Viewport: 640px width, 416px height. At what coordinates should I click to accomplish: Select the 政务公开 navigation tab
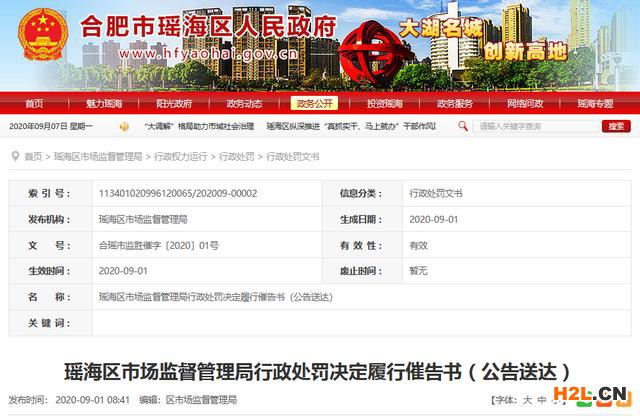tap(315, 103)
